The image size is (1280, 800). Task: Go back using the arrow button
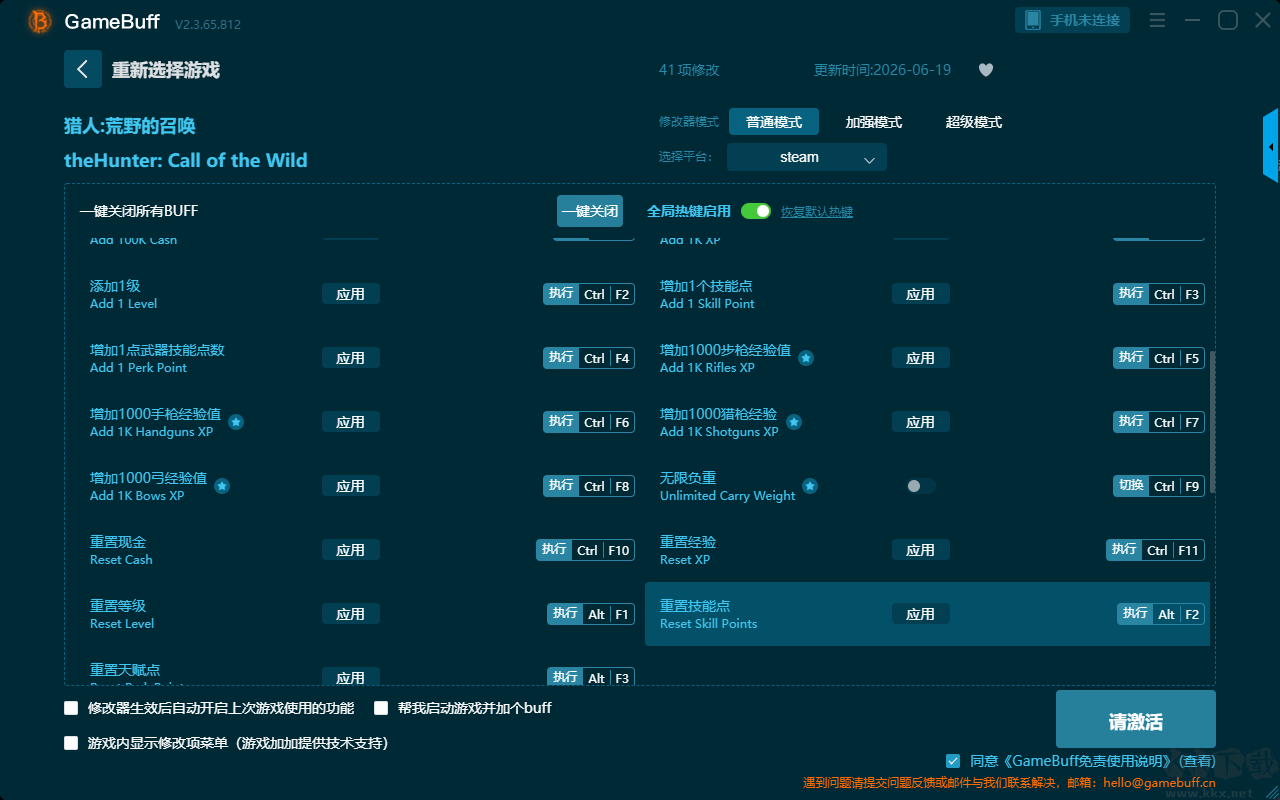tap(83, 69)
